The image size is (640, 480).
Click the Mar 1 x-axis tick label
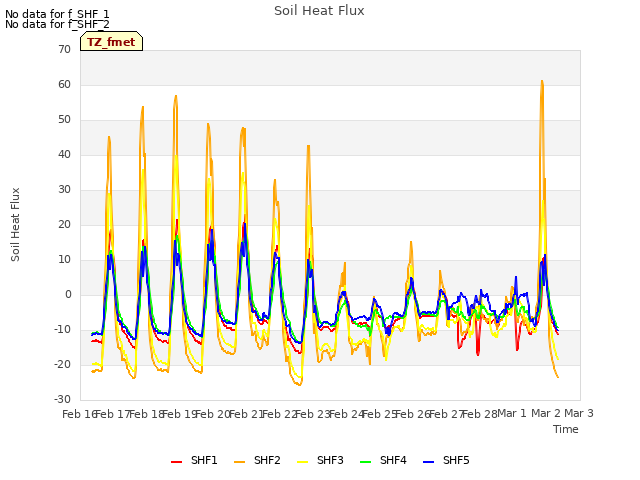512,413
